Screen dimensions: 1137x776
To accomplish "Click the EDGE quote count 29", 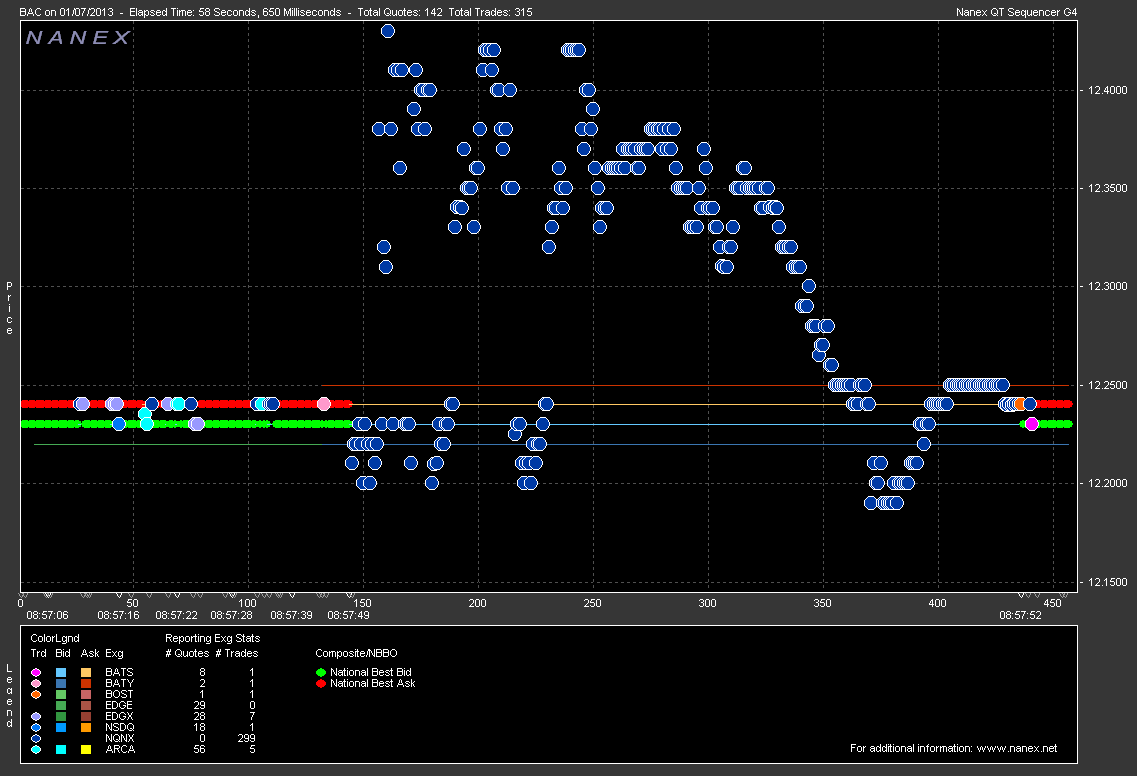I will pos(199,705).
